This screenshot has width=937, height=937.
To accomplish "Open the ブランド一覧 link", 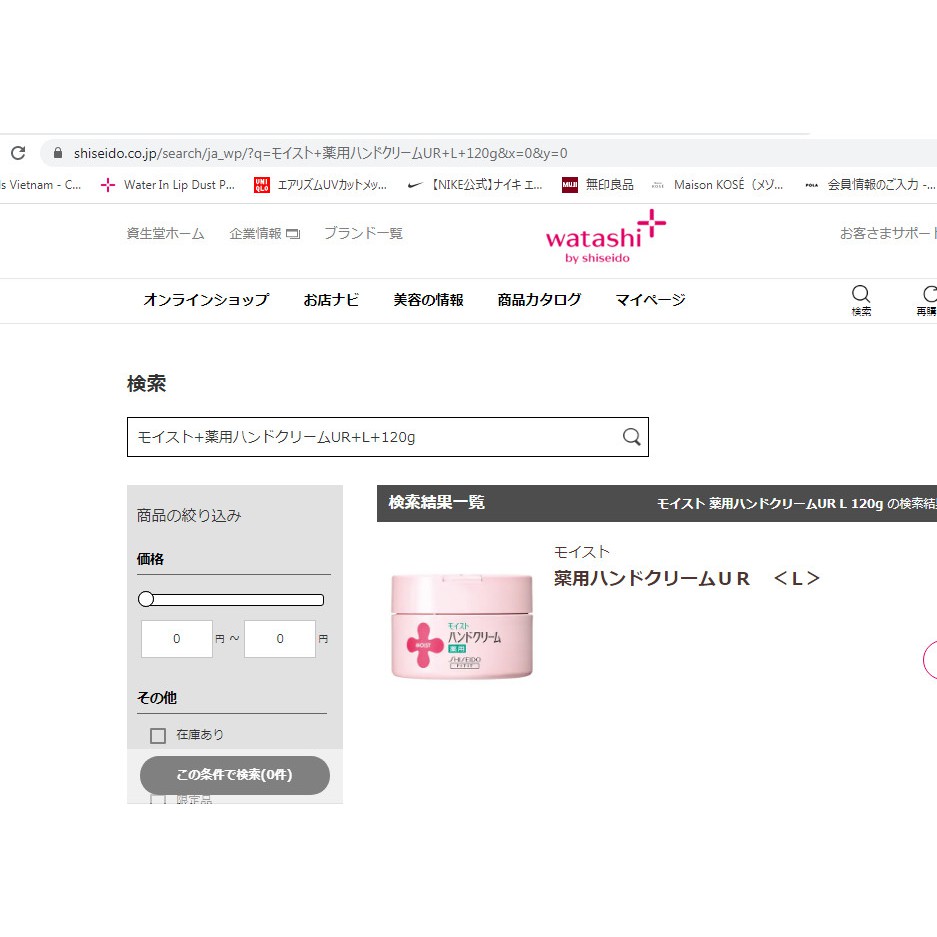I will pos(363,233).
